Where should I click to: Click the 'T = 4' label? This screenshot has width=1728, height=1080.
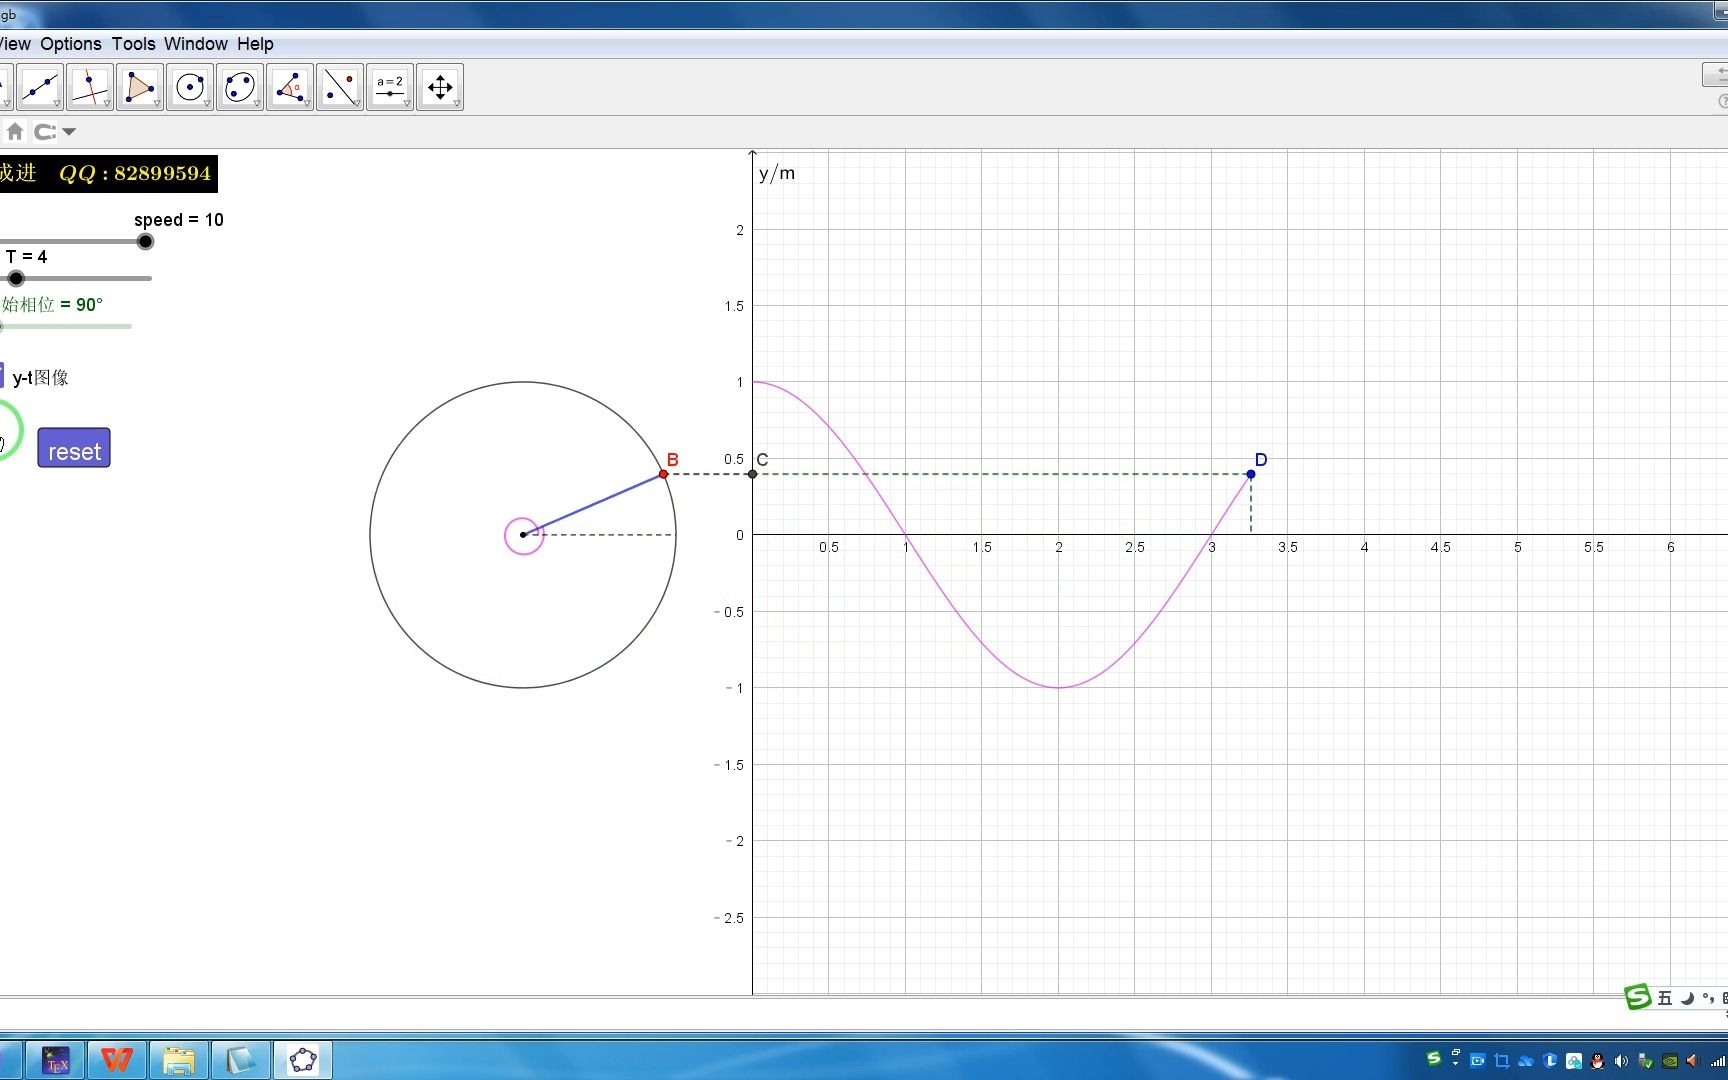[x=27, y=257]
